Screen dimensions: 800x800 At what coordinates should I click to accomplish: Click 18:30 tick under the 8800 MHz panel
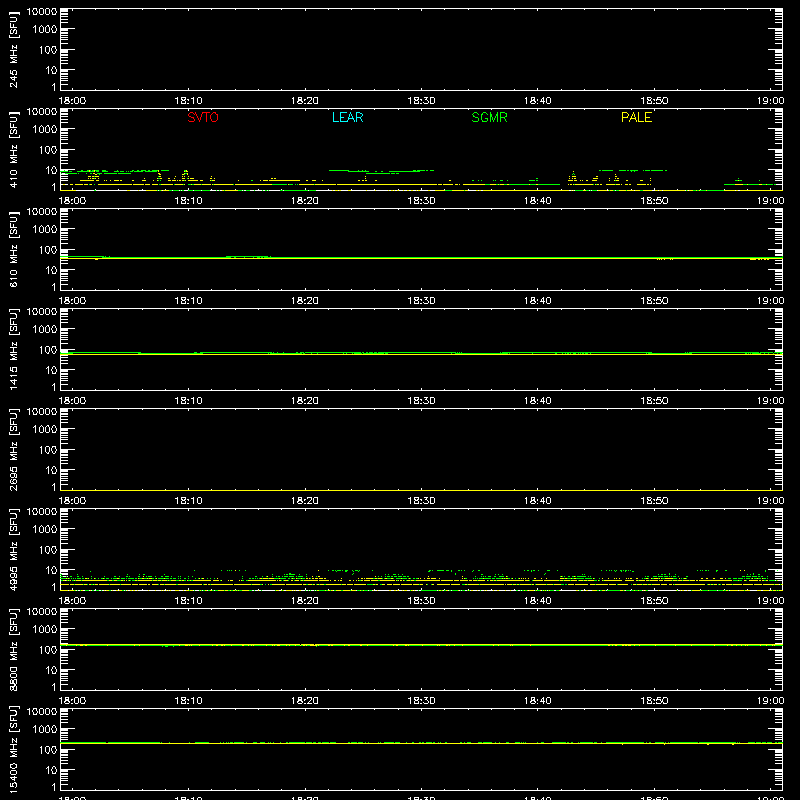(421, 701)
